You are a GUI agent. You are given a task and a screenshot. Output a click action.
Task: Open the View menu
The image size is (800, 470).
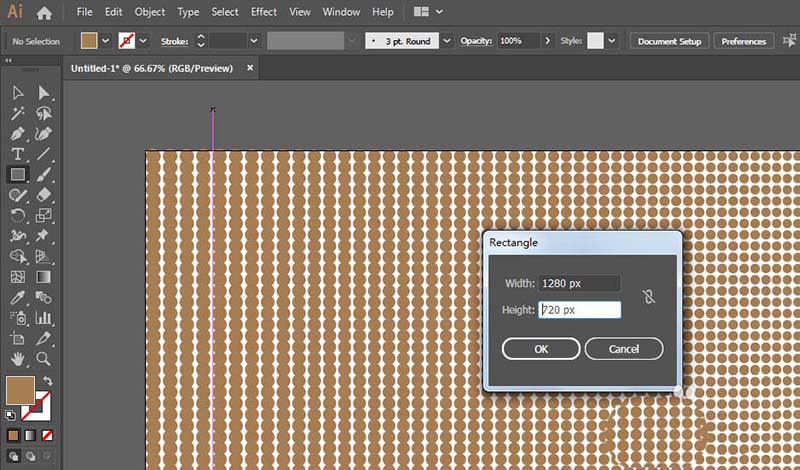299,12
